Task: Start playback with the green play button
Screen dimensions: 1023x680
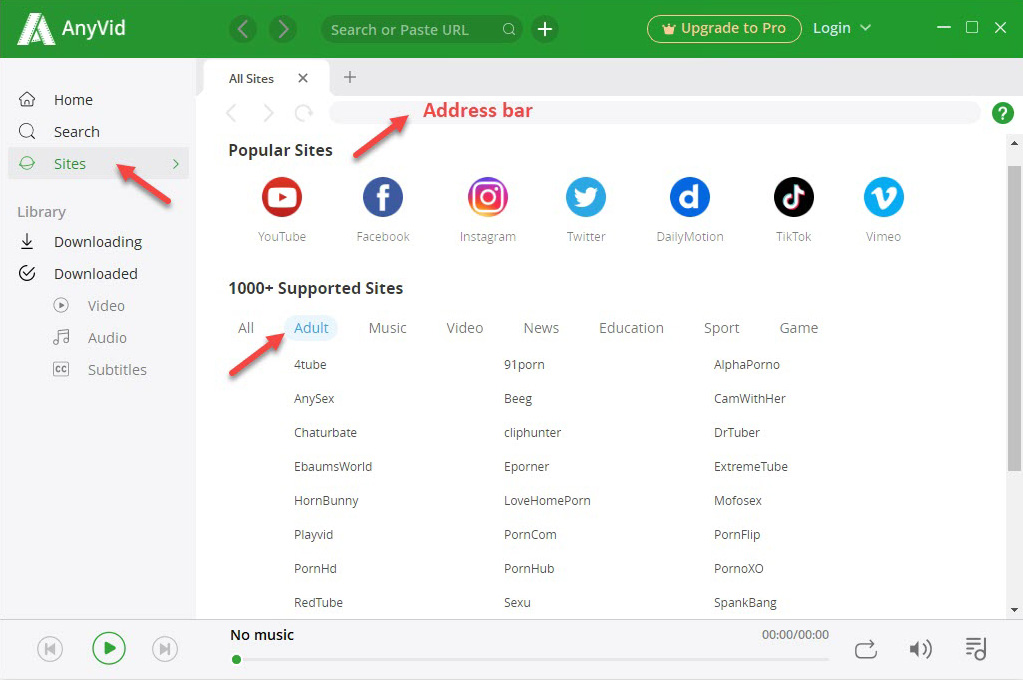Action: tap(108, 648)
